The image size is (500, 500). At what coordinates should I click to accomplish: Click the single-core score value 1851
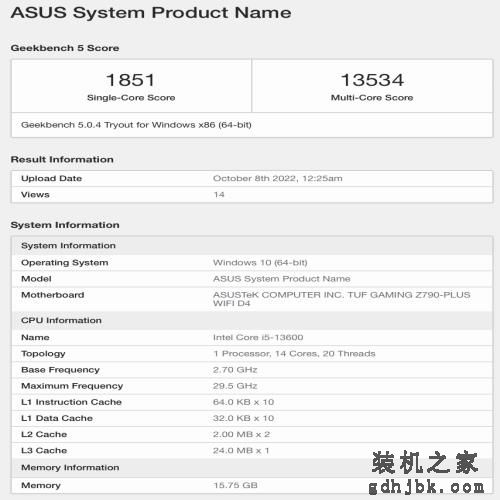pyautogui.click(x=131, y=80)
